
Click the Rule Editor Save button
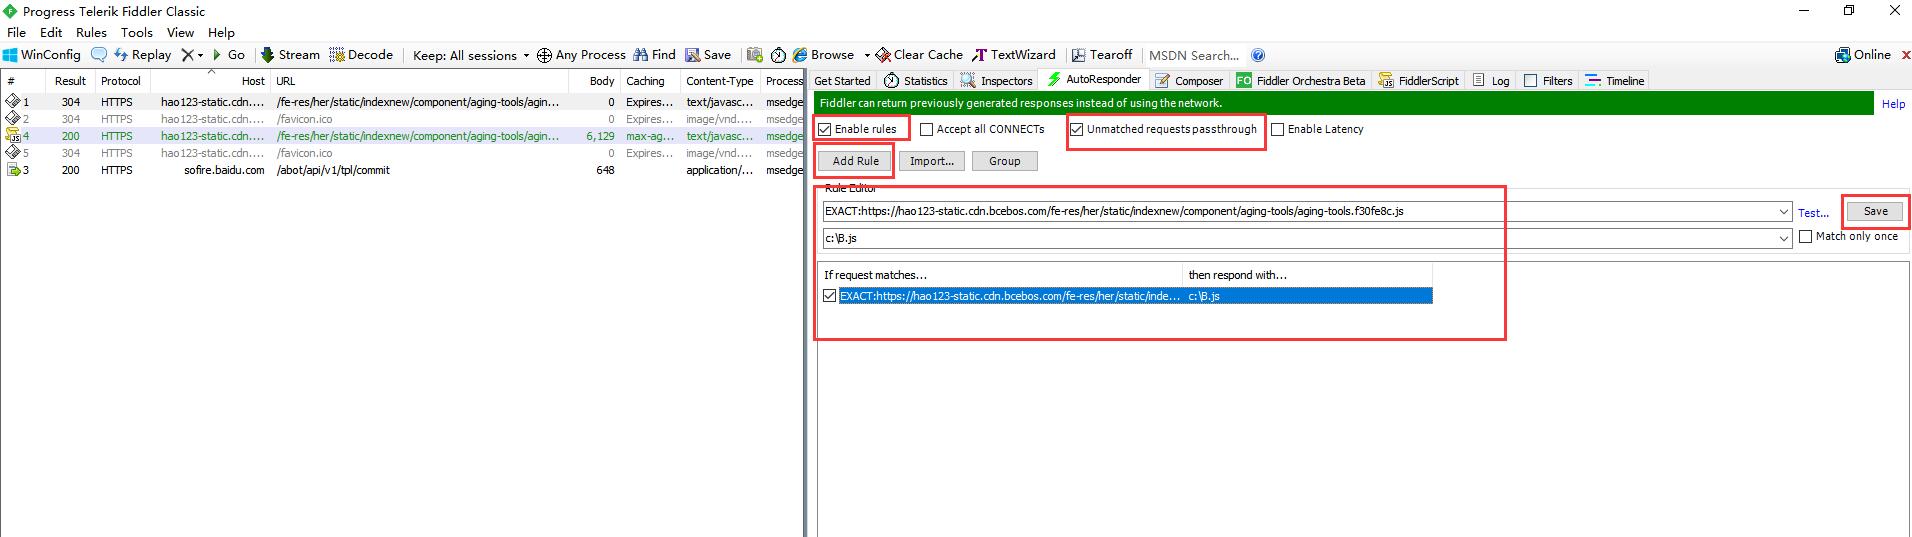1876,211
